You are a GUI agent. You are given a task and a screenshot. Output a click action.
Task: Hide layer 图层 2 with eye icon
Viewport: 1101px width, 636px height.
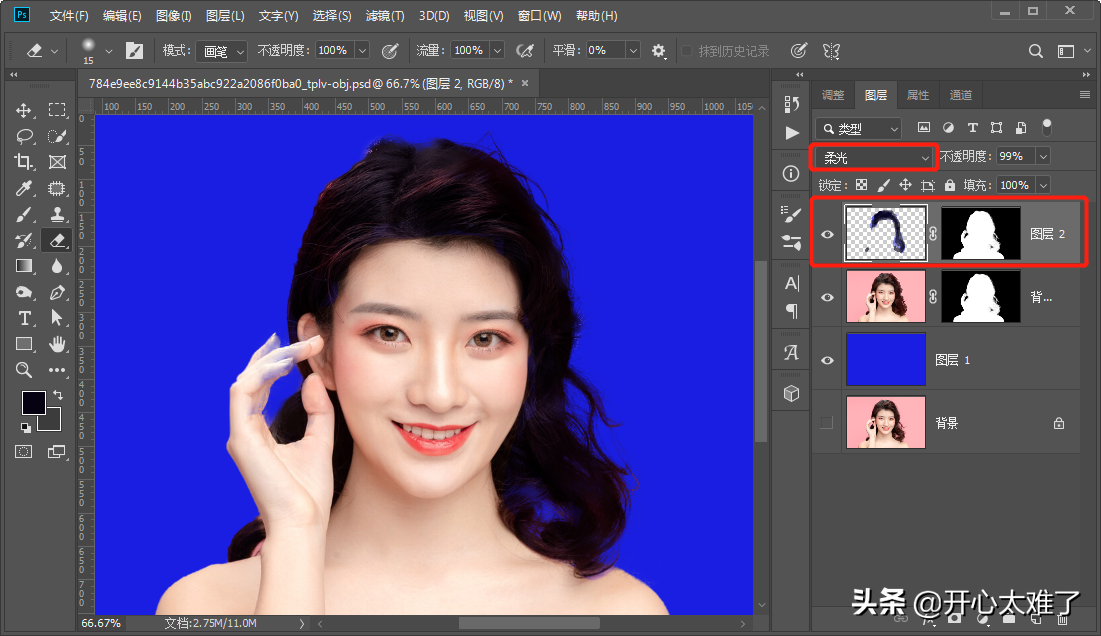tap(827, 234)
